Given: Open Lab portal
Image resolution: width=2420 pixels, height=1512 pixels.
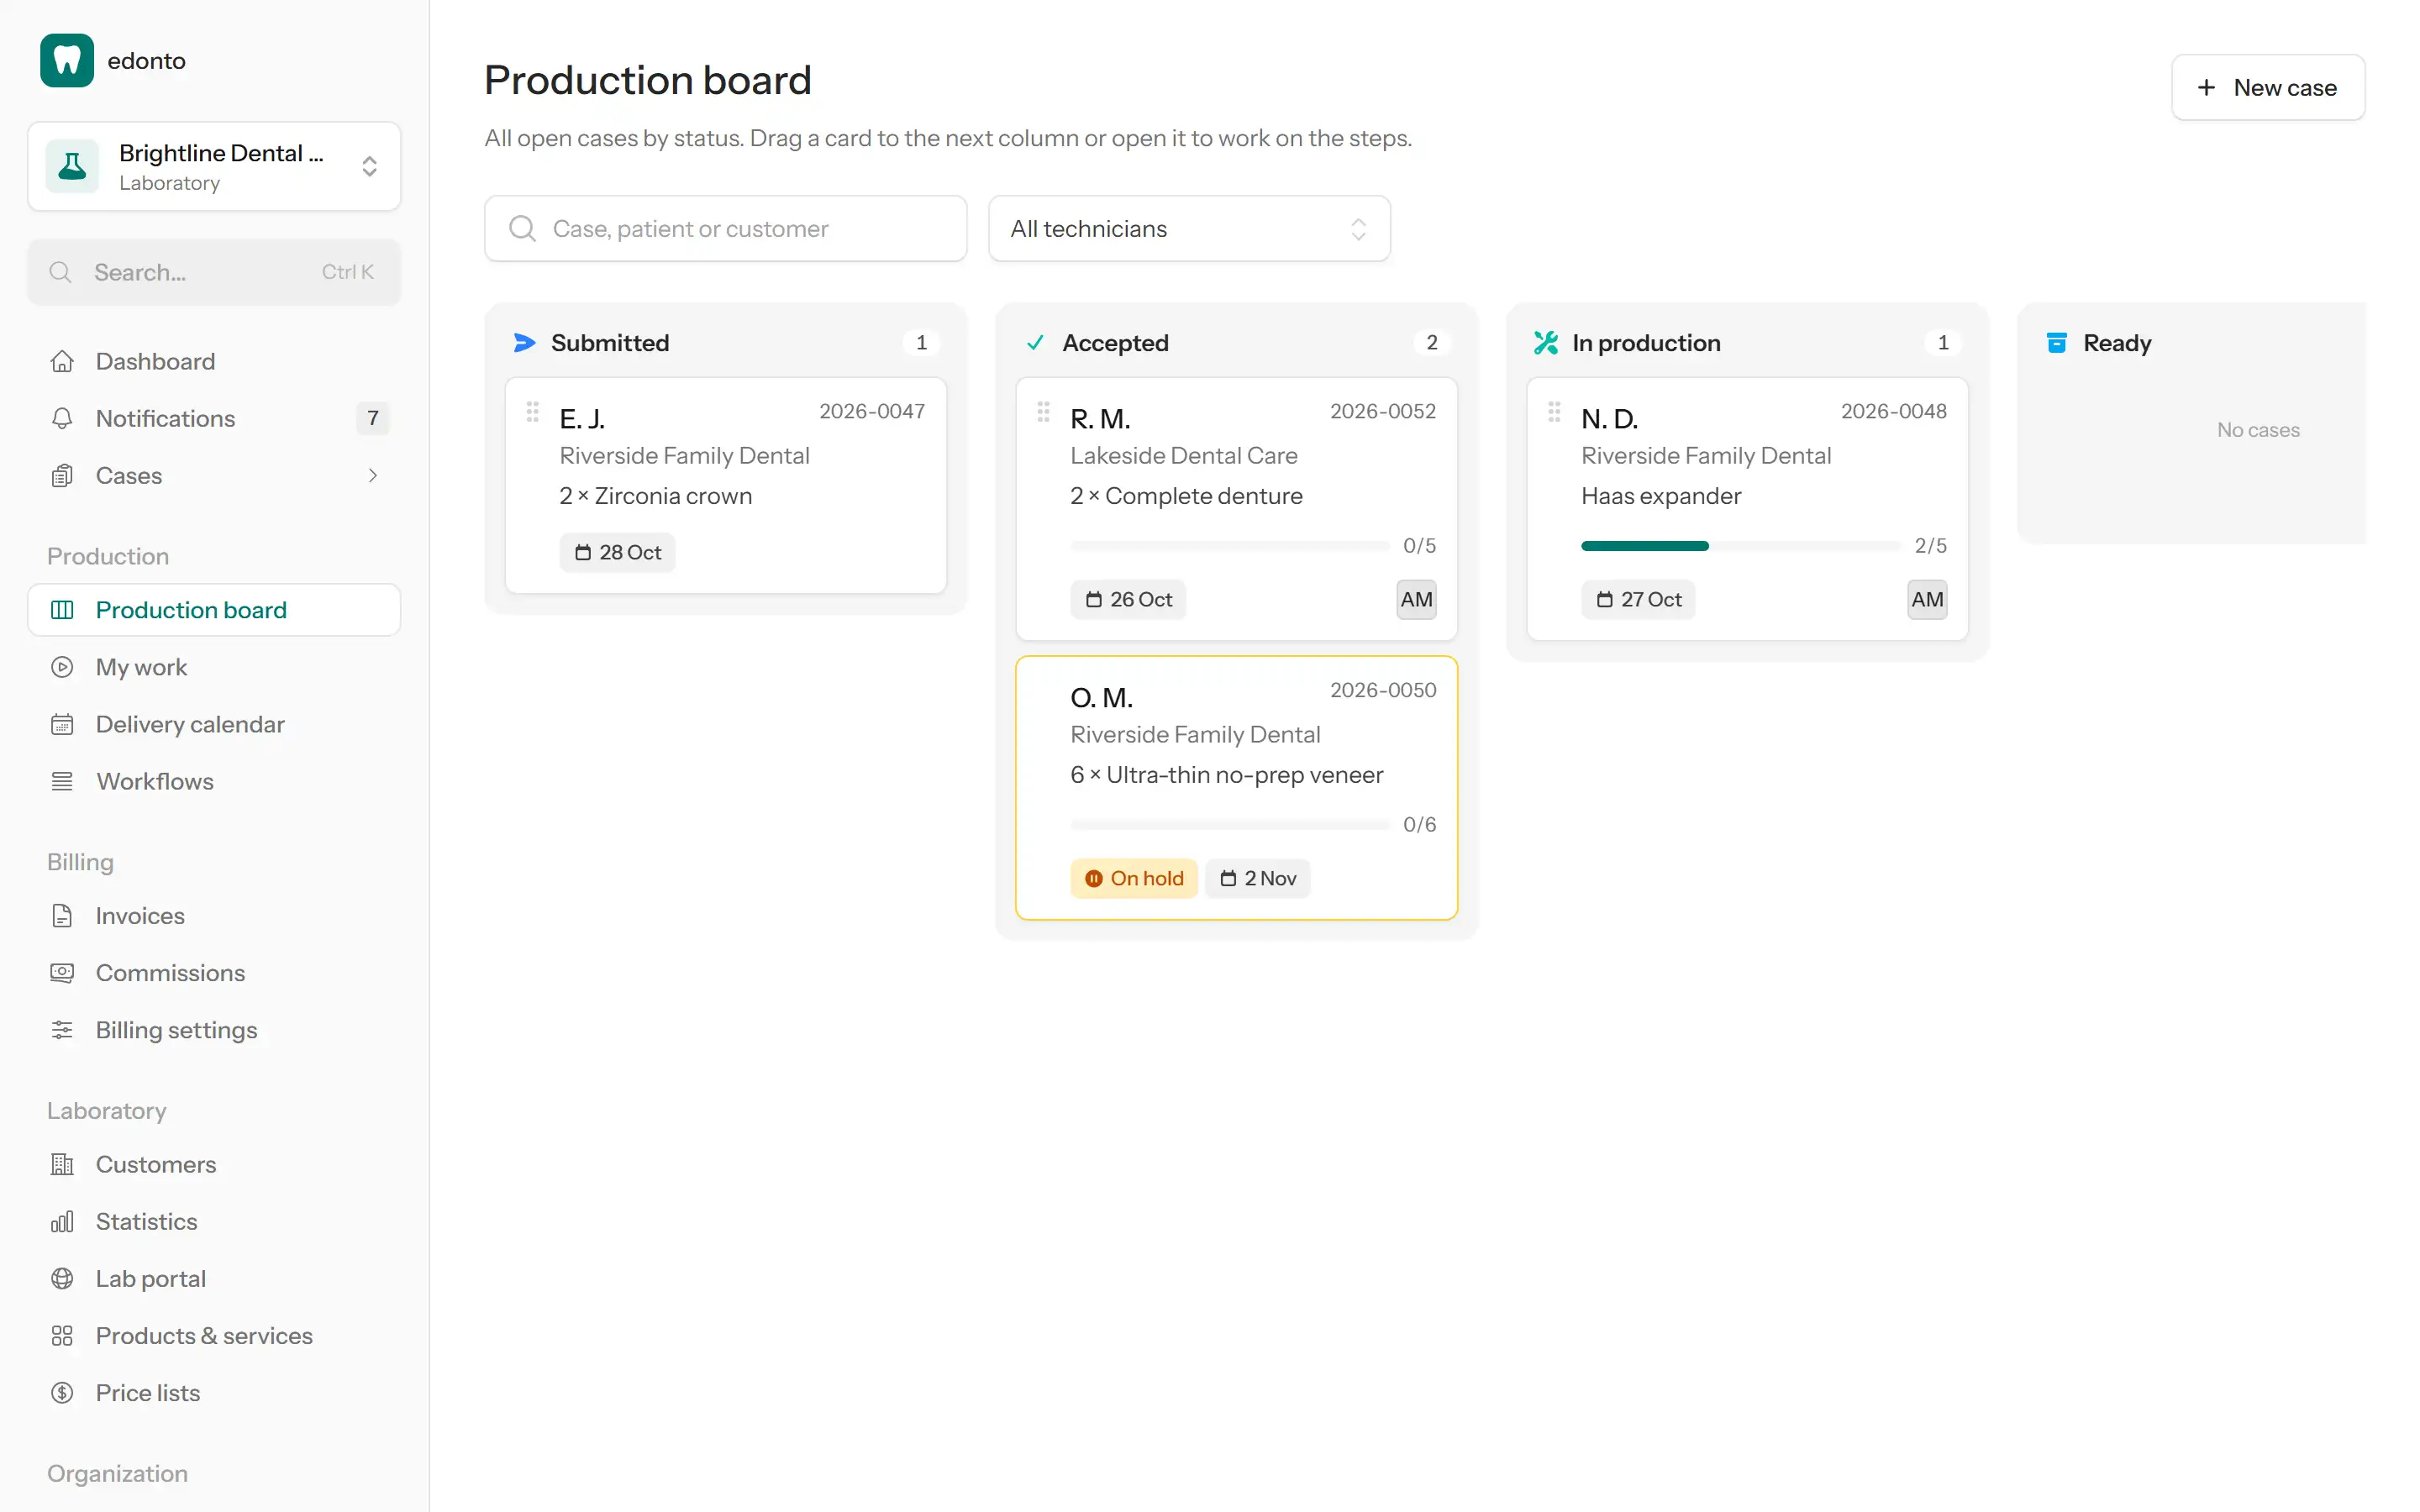Looking at the screenshot, I should 214,1278.
